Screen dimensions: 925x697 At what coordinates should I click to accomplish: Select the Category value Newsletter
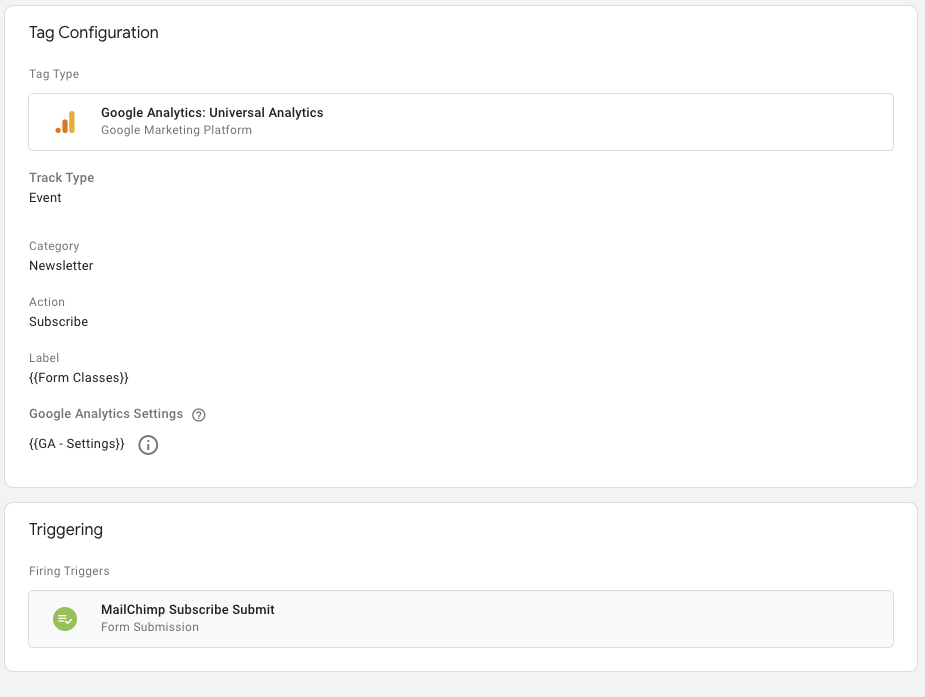[61, 266]
